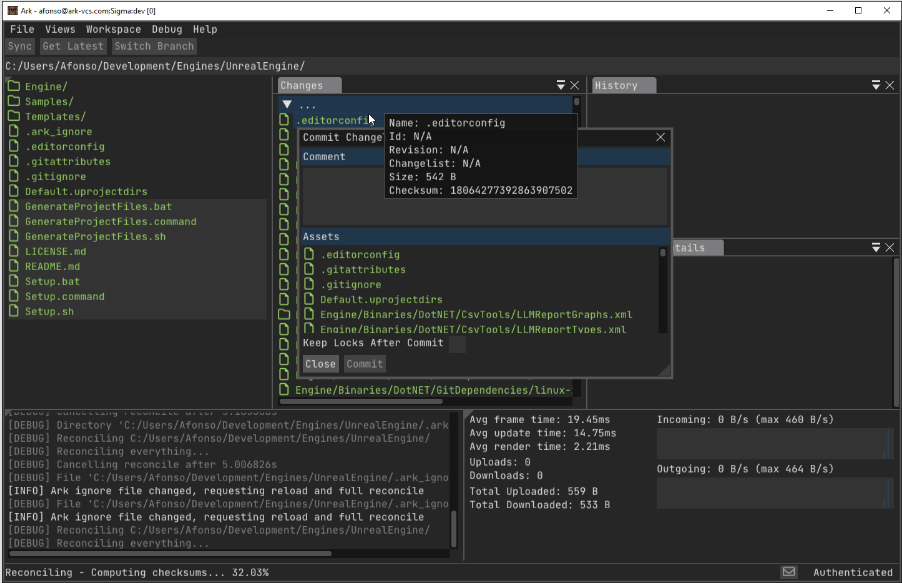The image size is (902, 583).
Task: Click .gitignore file icon in Assets list
Action: (309, 284)
